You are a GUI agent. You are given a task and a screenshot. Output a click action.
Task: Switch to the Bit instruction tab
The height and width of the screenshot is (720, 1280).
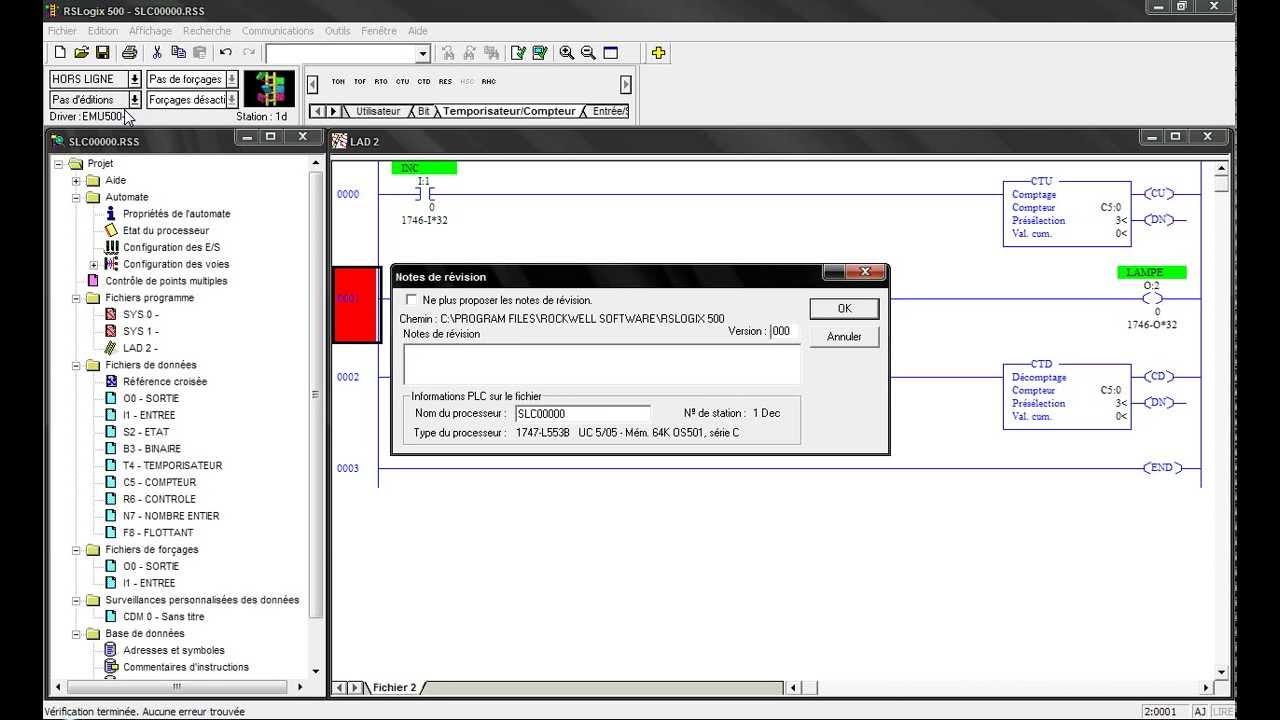point(424,111)
